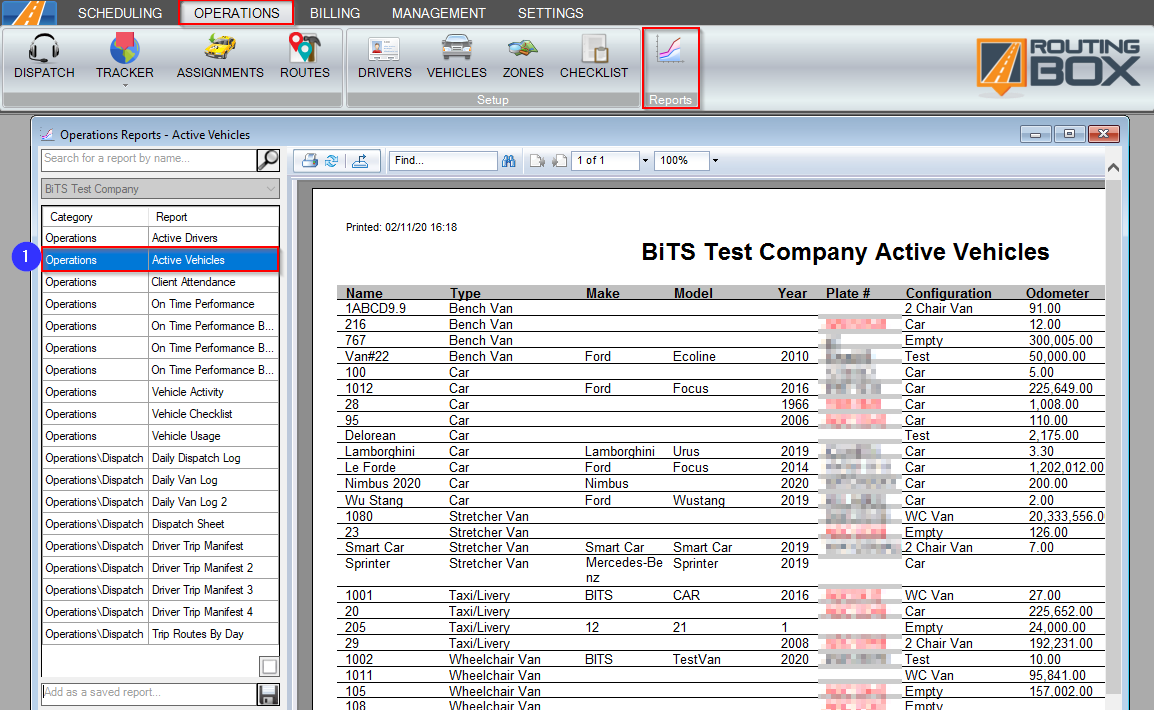This screenshot has height=710, width=1154.
Task: Click the report scrollbar up arrow
Action: [1114, 168]
